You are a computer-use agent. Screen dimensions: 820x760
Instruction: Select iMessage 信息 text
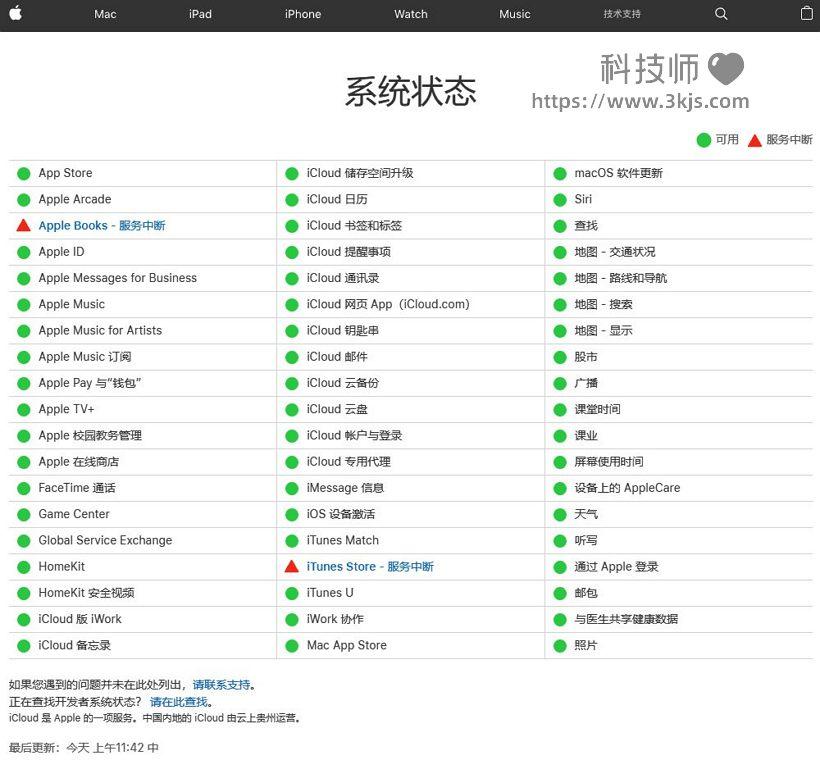point(346,488)
